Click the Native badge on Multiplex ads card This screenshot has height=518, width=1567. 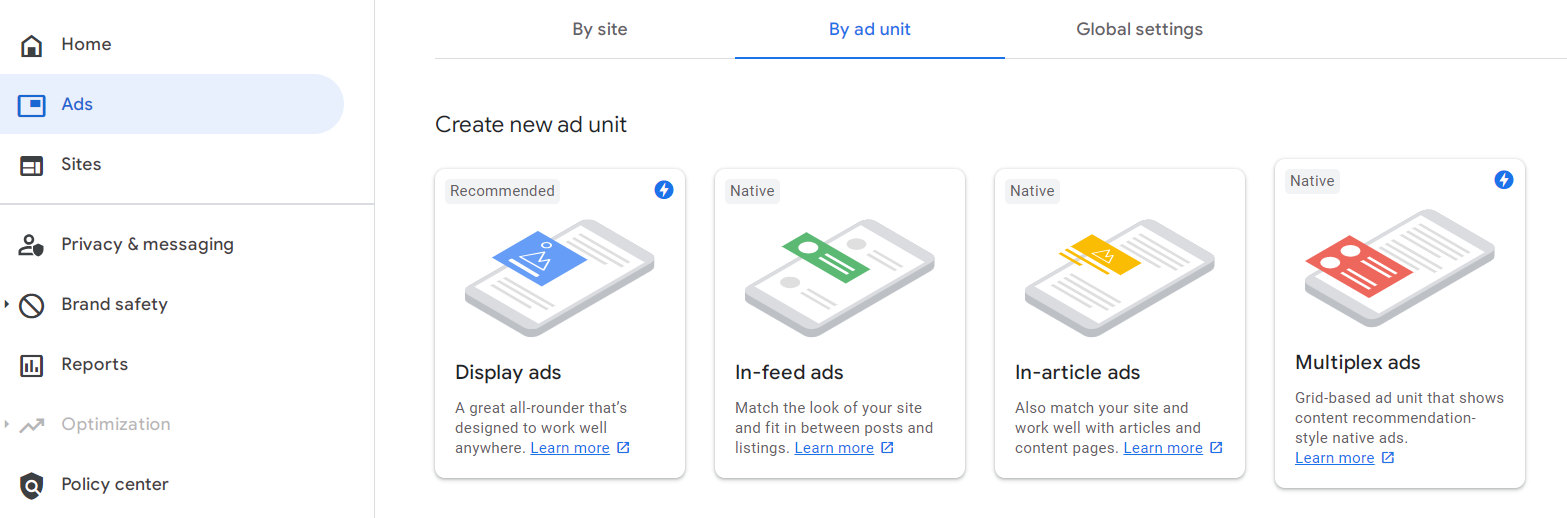tap(1312, 181)
